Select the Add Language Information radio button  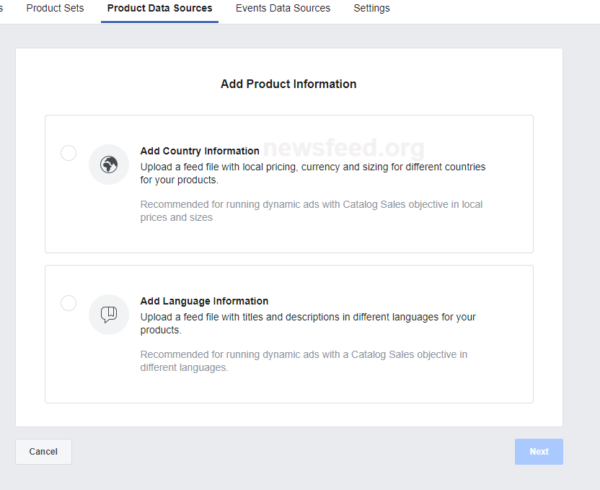[x=68, y=303]
